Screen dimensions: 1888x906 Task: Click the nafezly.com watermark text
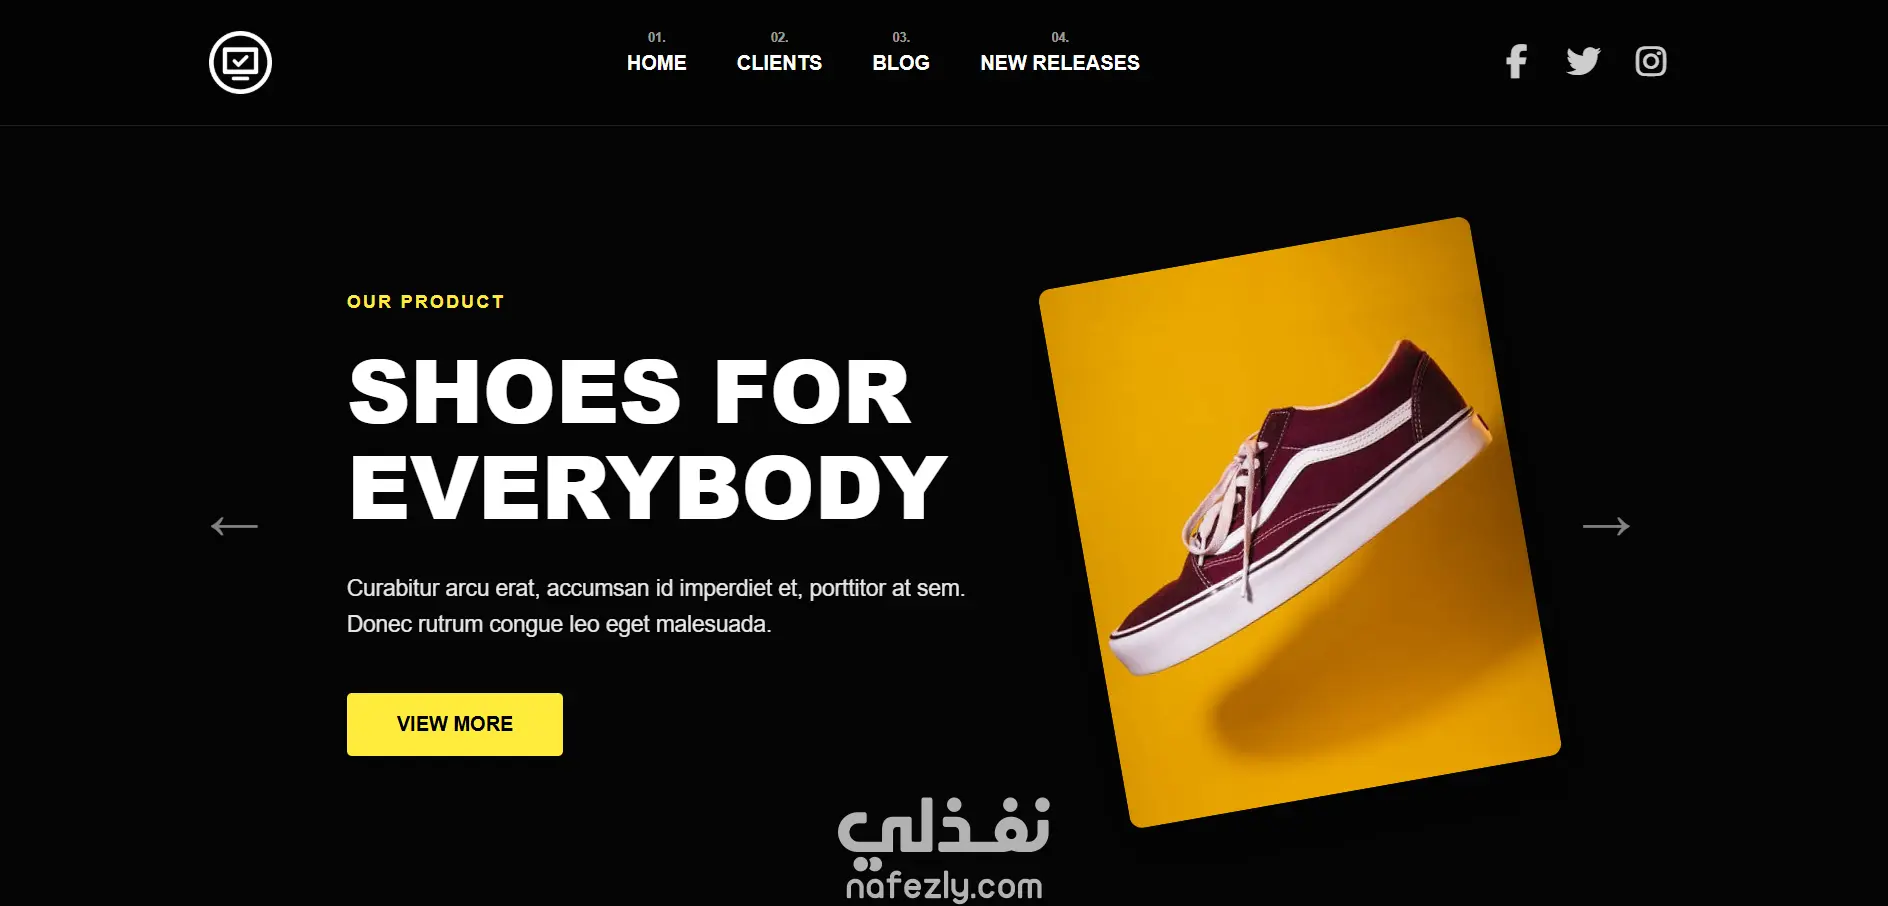pos(944,886)
